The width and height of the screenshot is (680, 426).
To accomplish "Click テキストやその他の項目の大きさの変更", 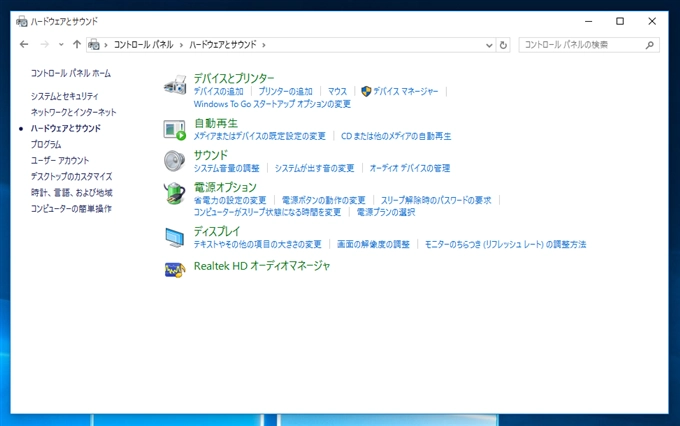I will click(x=258, y=244).
